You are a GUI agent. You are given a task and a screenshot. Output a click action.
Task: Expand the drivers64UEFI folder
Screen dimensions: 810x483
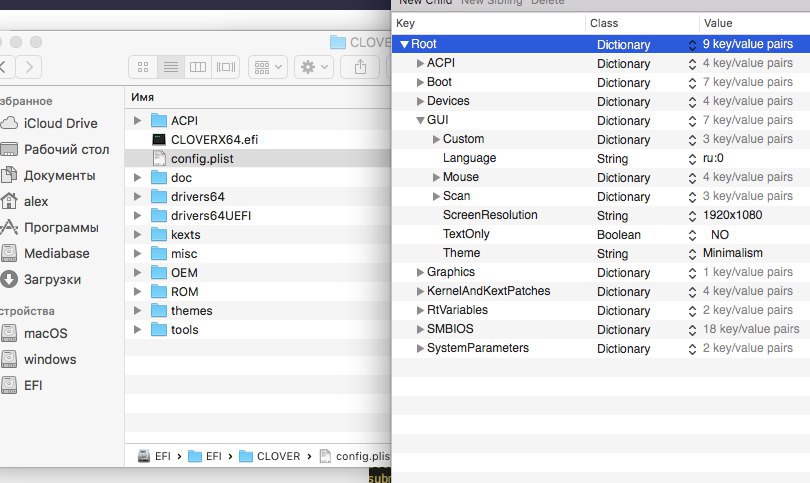(x=137, y=215)
